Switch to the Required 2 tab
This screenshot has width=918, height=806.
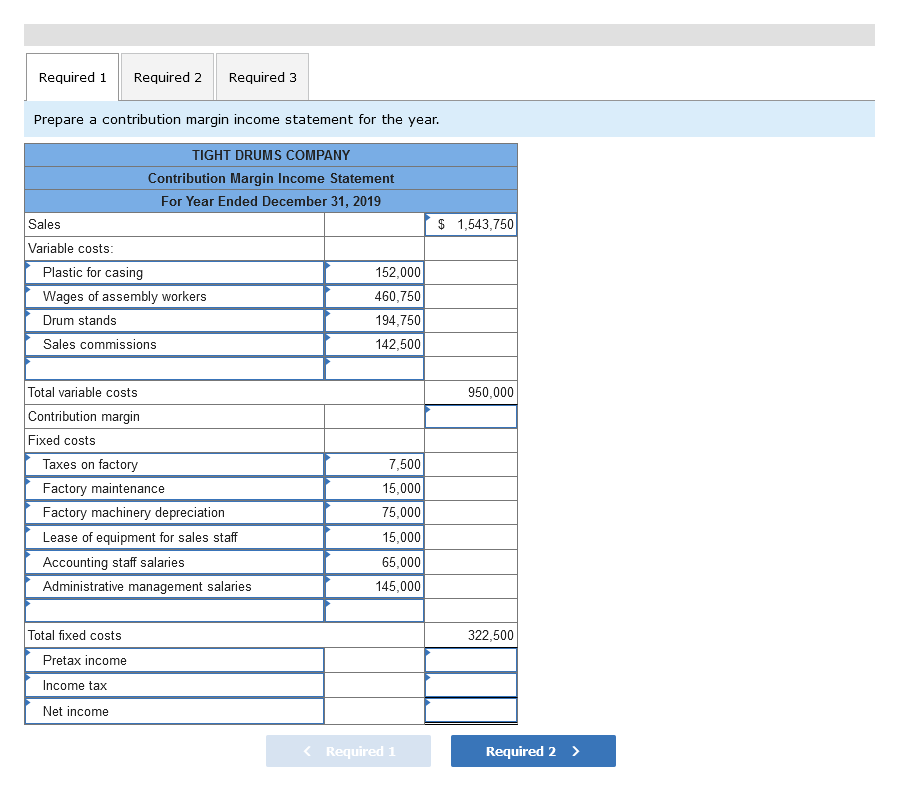pos(167,76)
